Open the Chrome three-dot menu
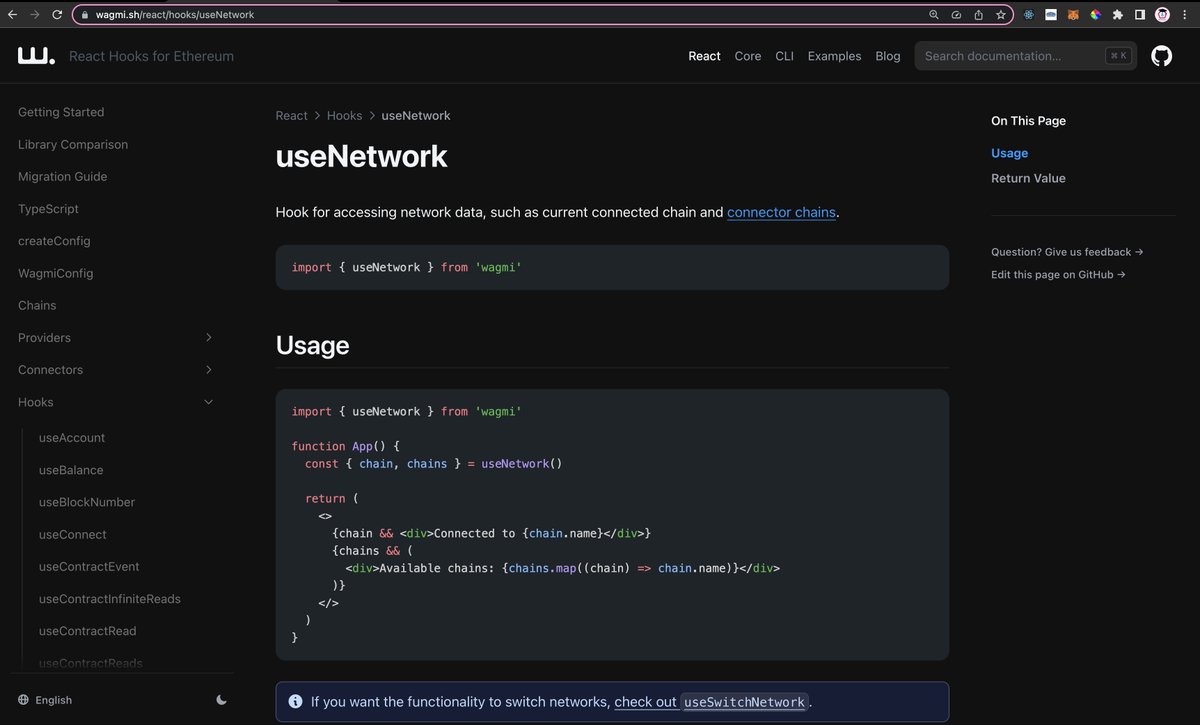This screenshot has height=725, width=1200. tap(1185, 15)
